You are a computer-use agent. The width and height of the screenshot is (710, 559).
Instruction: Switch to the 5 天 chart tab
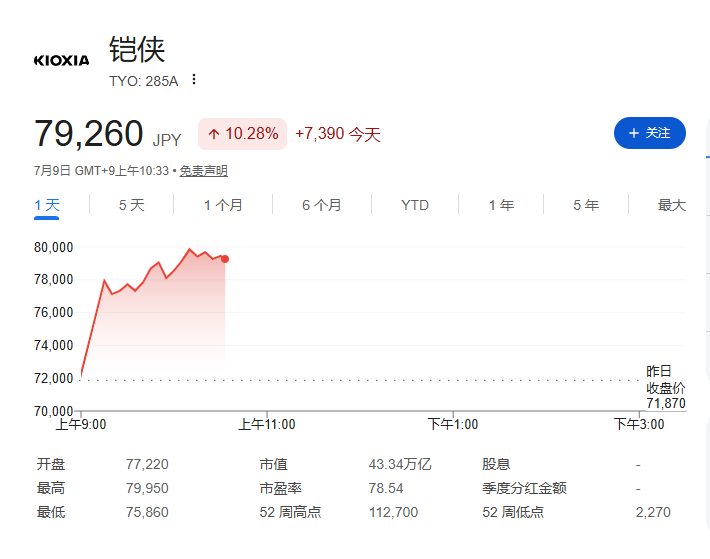[x=131, y=205]
